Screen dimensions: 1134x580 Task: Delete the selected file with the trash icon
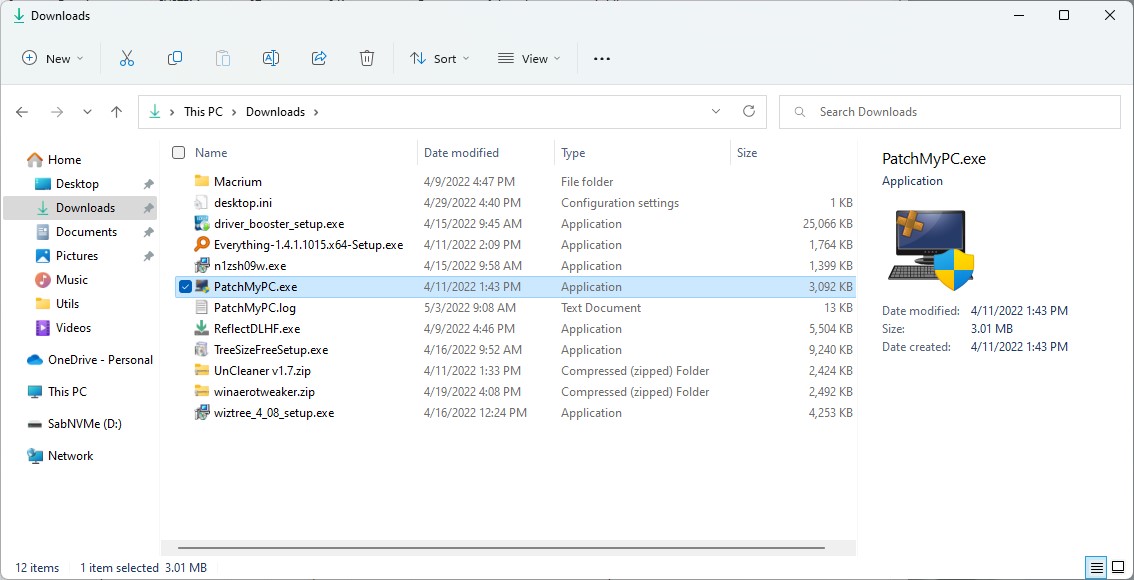tap(367, 58)
